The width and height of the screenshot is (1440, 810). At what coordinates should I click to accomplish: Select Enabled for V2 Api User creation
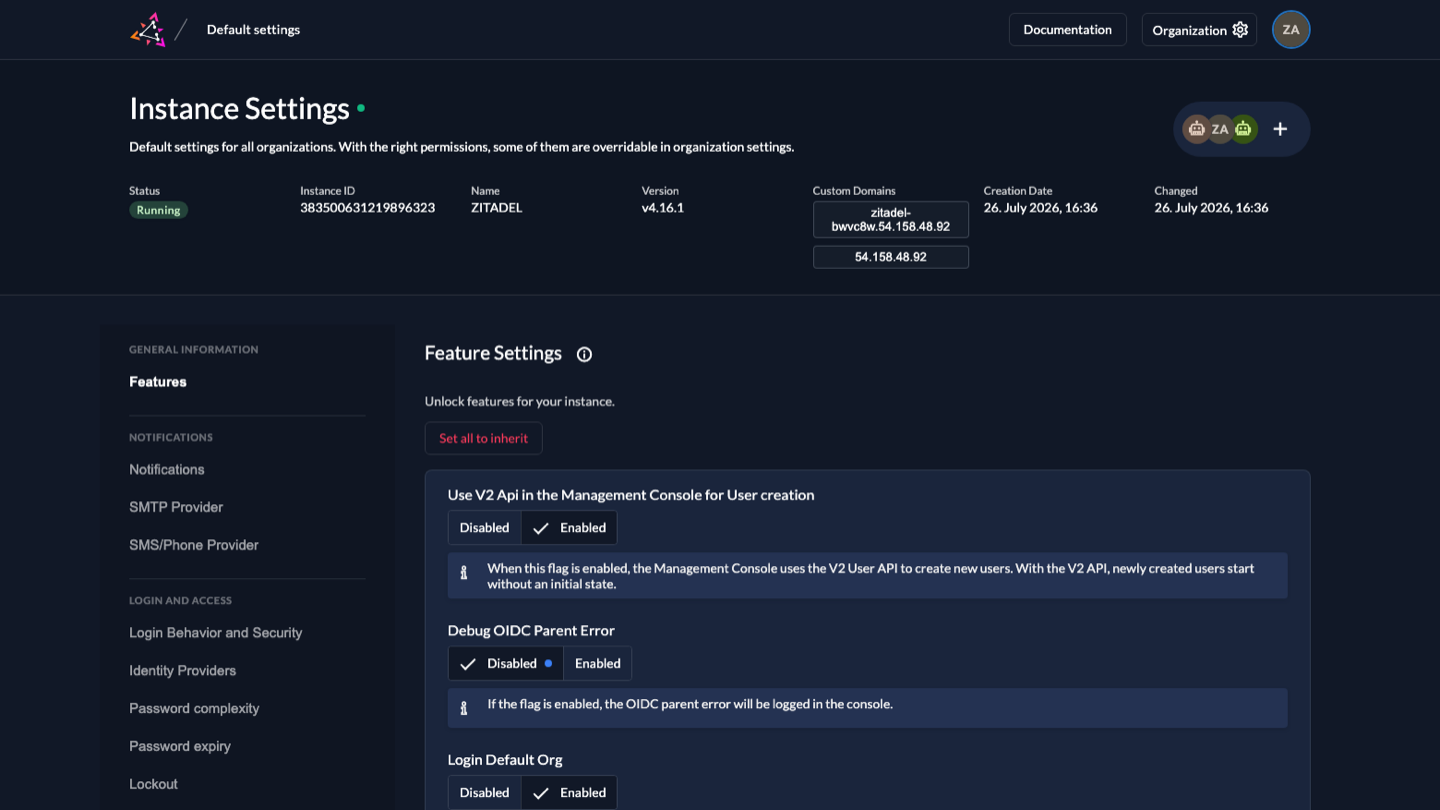tap(569, 528)
